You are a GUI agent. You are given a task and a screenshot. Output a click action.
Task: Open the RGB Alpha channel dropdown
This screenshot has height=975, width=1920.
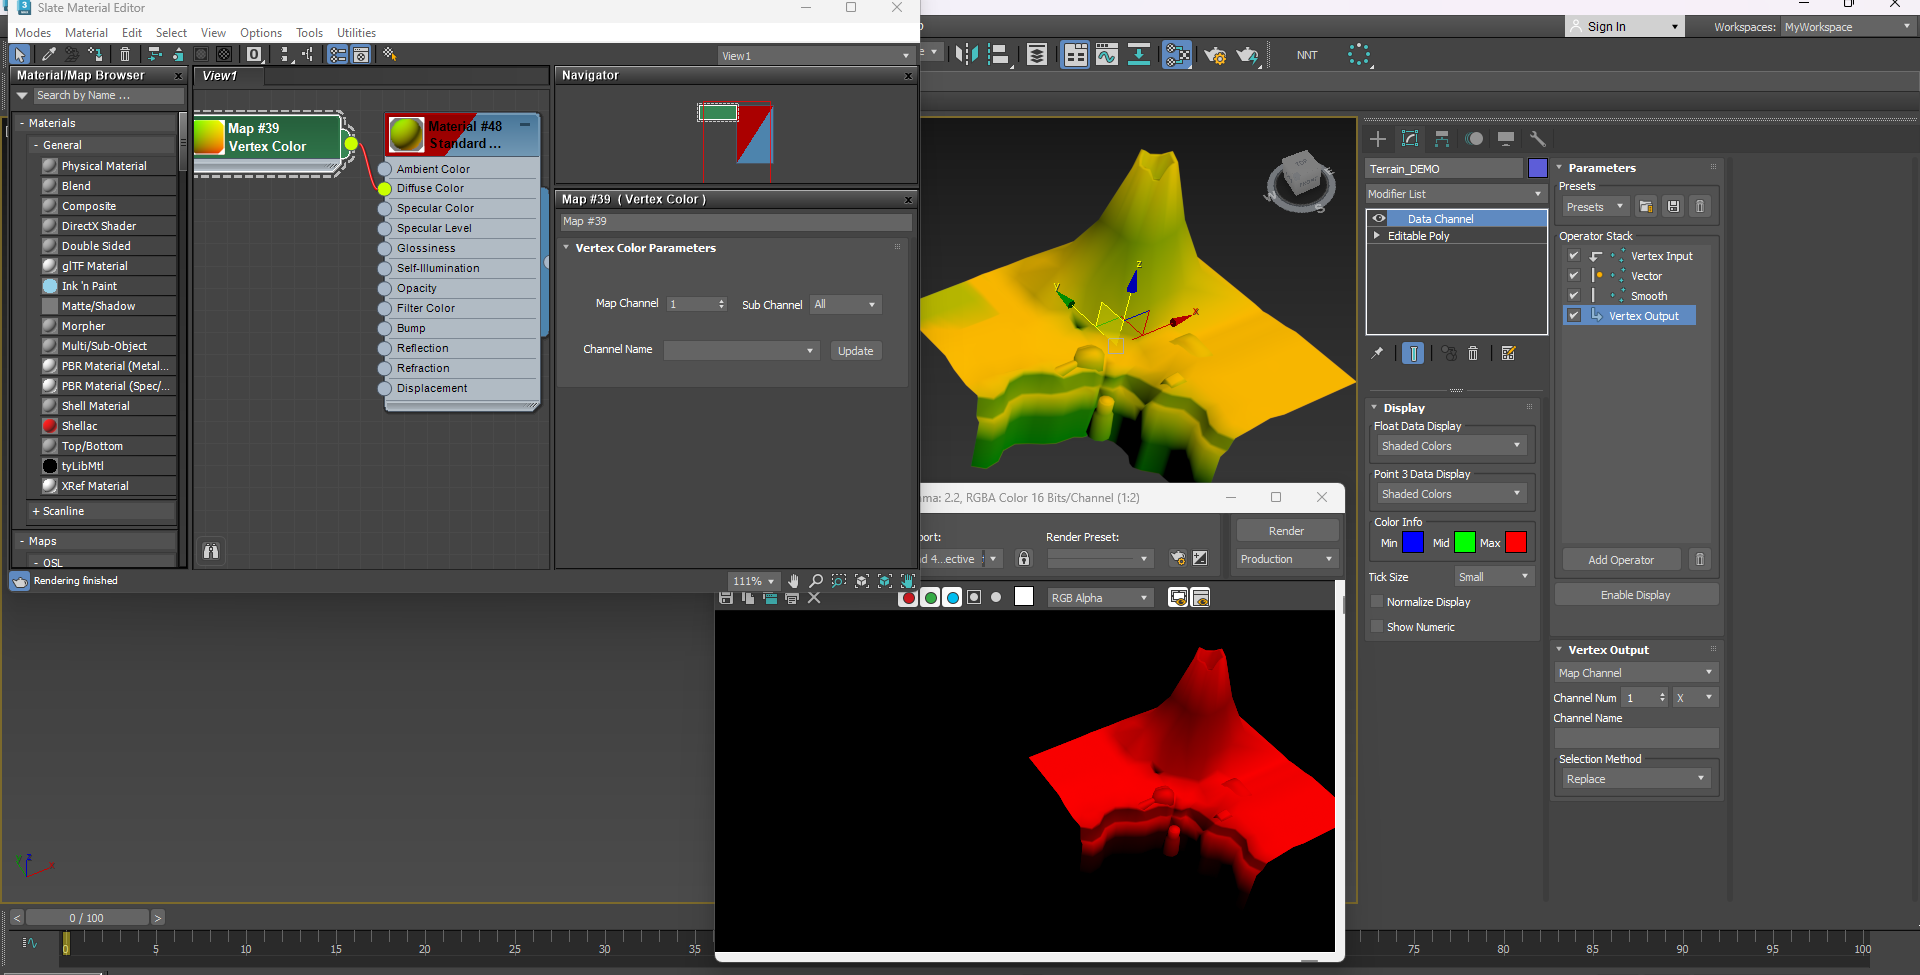coord(1100,598)
